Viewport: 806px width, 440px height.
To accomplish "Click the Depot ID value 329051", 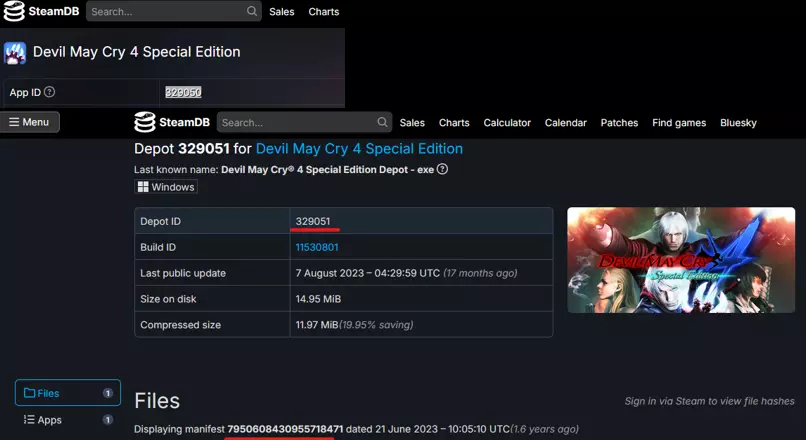I will coord(313,221).
